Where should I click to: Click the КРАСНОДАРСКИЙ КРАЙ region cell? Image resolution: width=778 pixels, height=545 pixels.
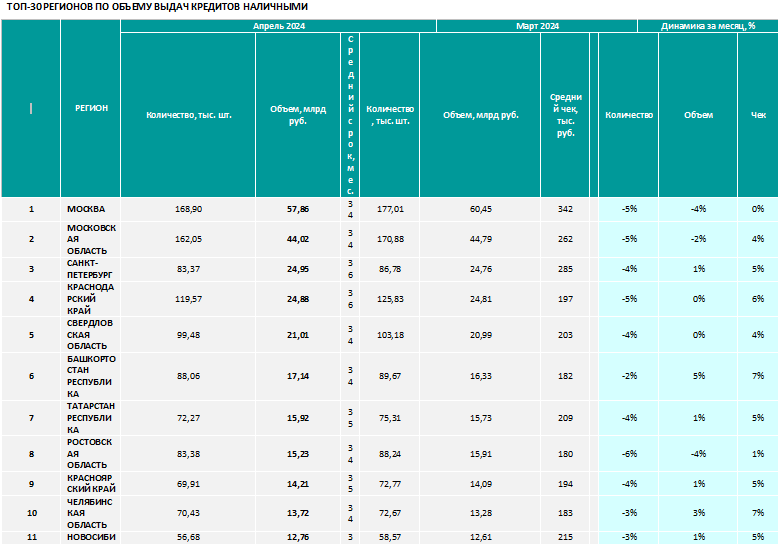(x=90, y=299)
